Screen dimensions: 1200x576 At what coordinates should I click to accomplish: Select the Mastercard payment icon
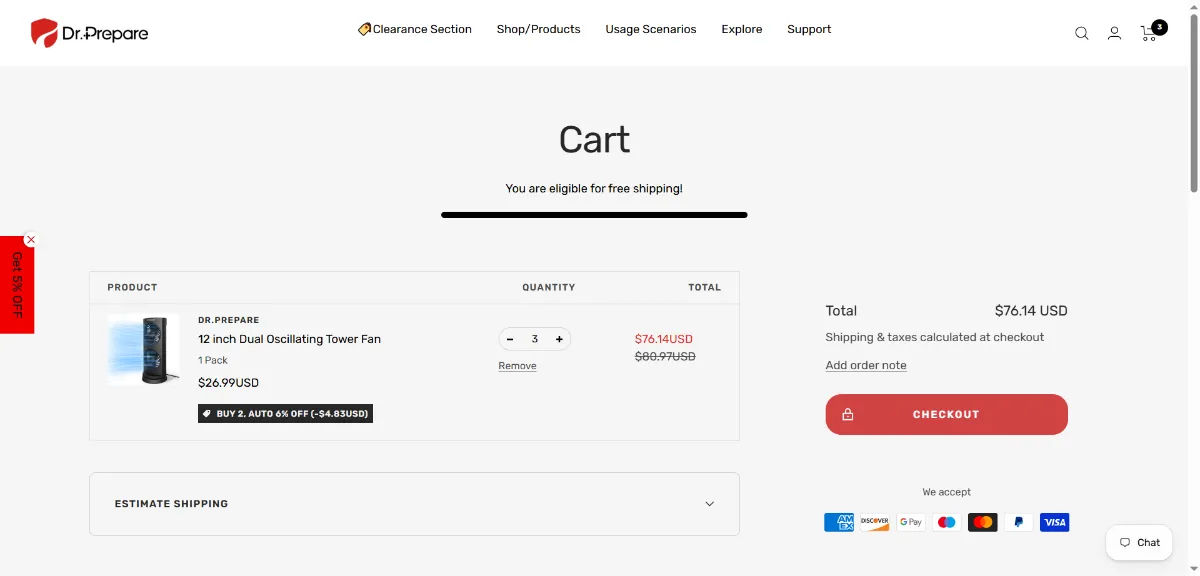[x=983, y=522]
